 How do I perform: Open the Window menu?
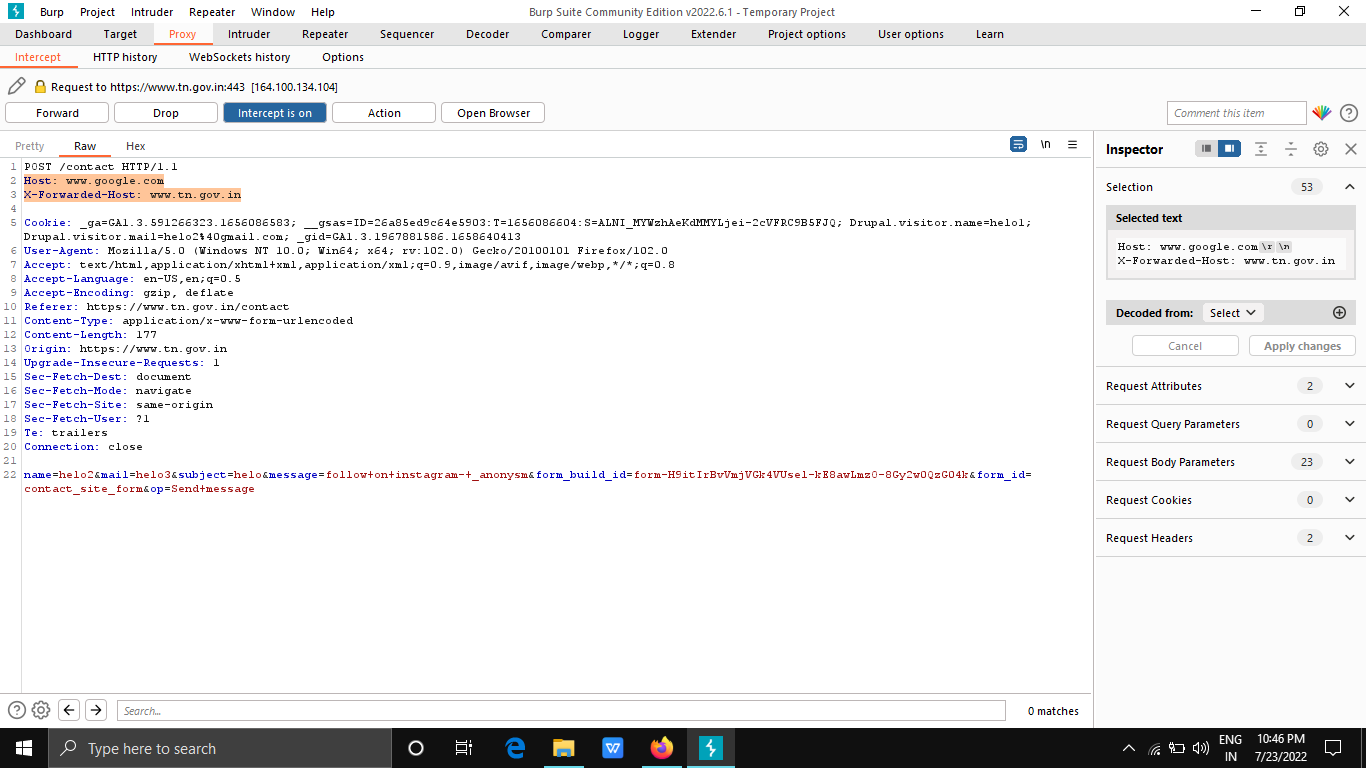(273, 12)
